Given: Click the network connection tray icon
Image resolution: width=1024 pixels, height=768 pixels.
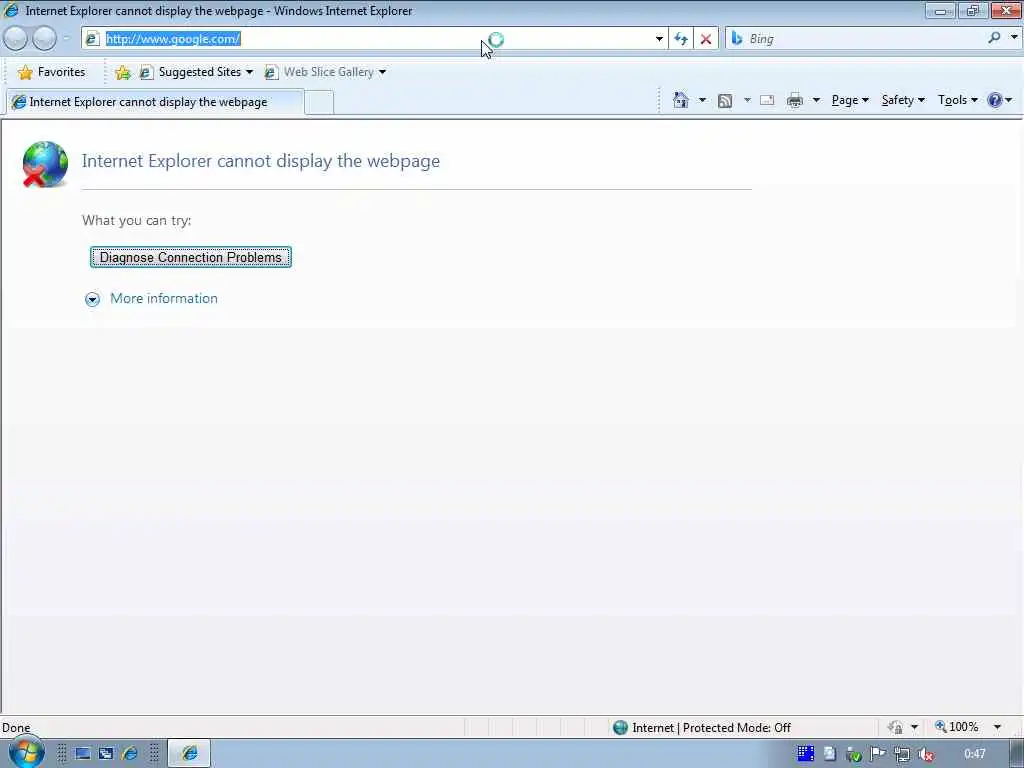Looking at the screenshot, I should 902,754.
